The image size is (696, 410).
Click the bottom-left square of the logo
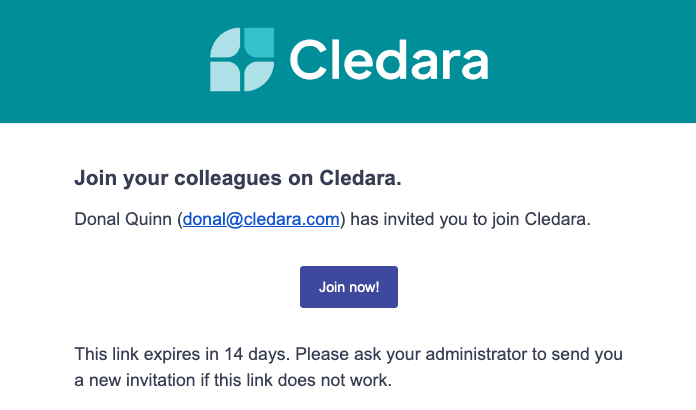tap(225, 77)
